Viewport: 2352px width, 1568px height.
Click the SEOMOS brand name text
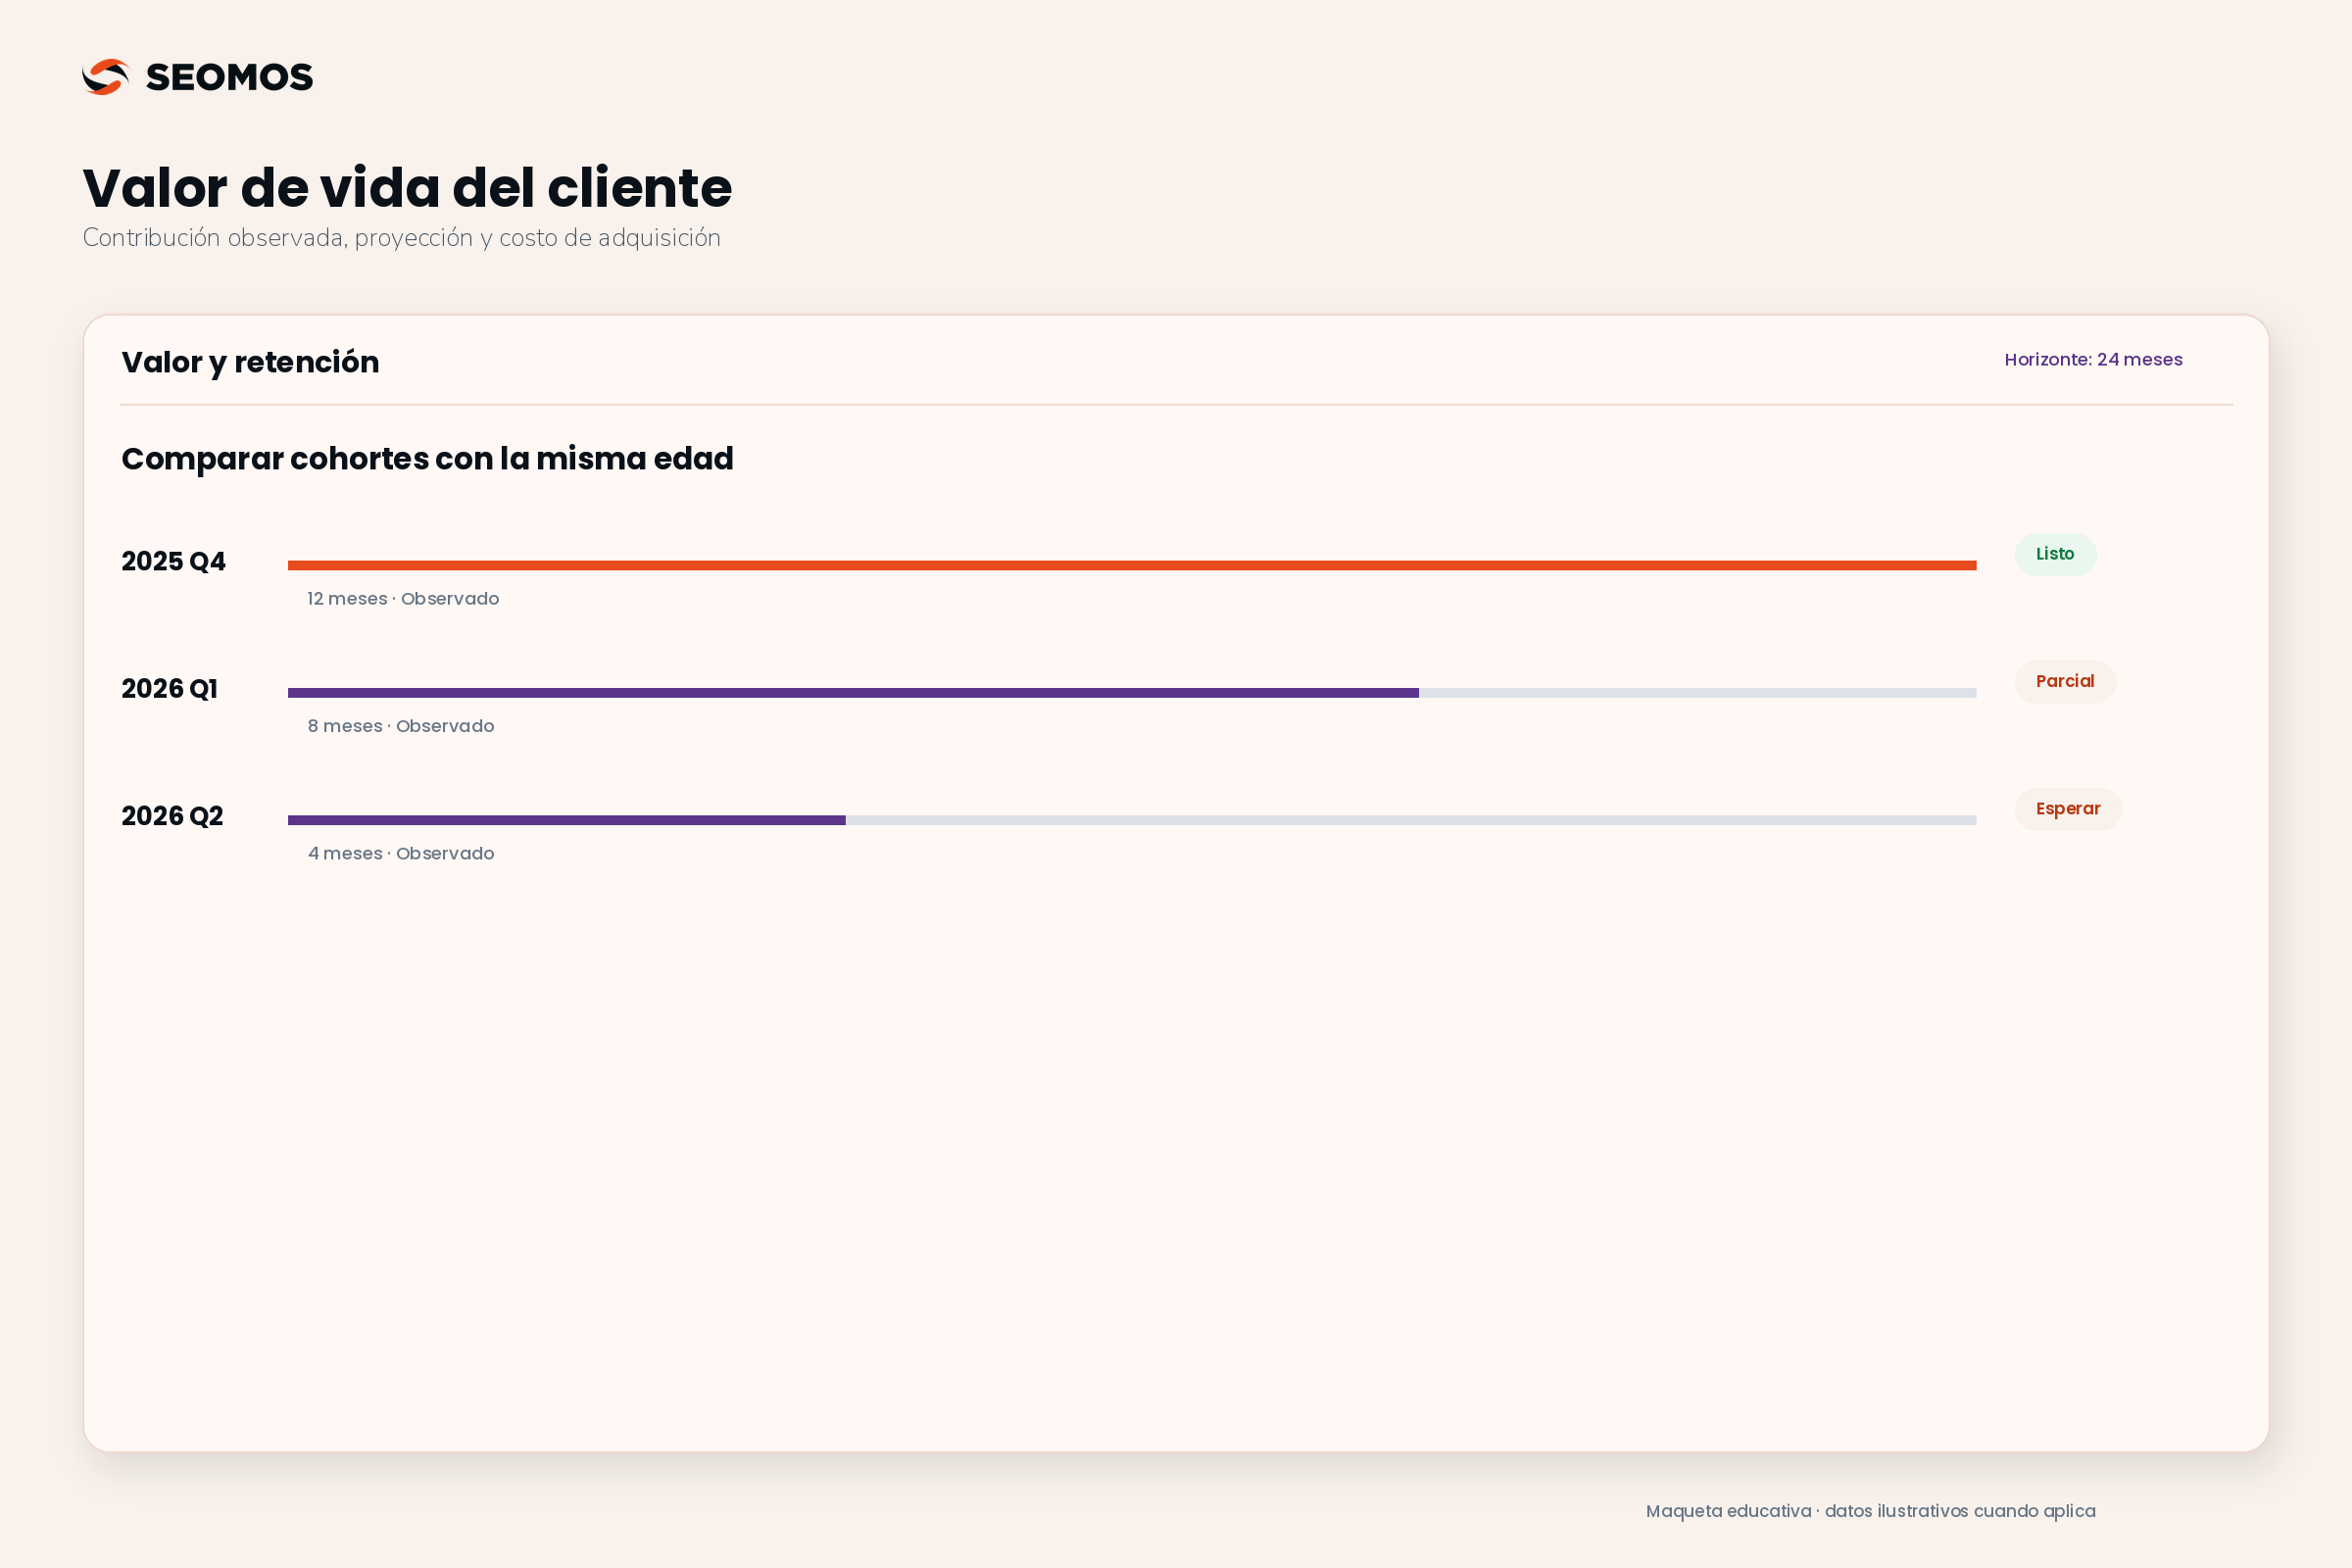(230, 77)
